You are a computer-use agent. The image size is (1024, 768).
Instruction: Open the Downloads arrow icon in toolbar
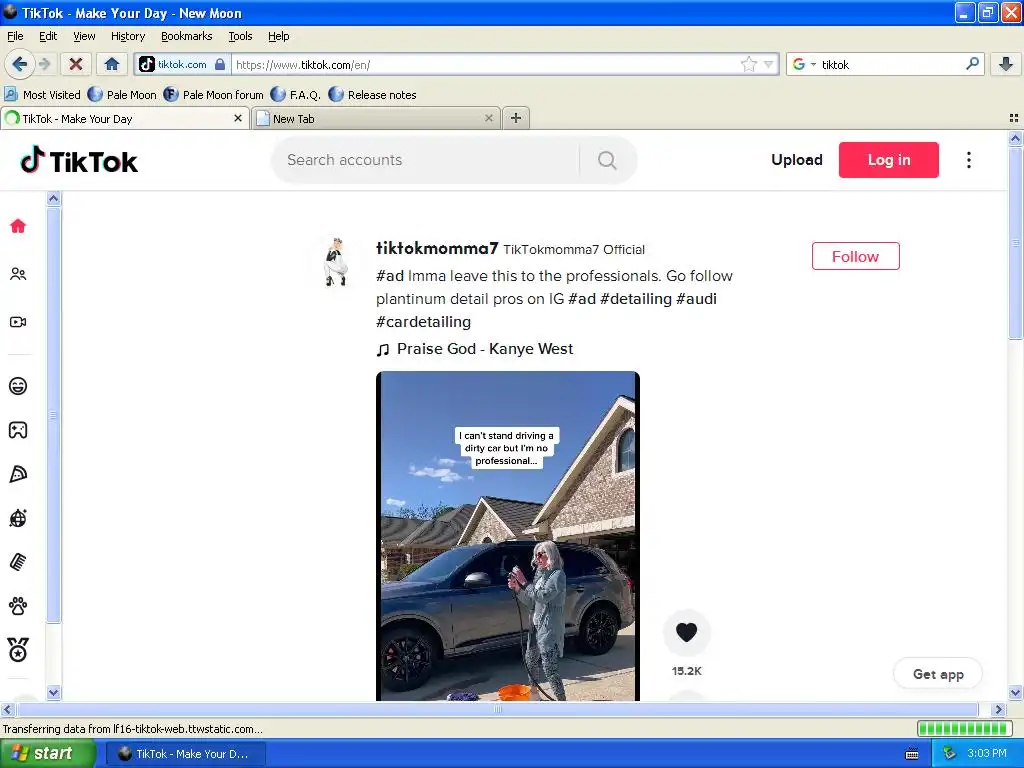coord(1006,64)
